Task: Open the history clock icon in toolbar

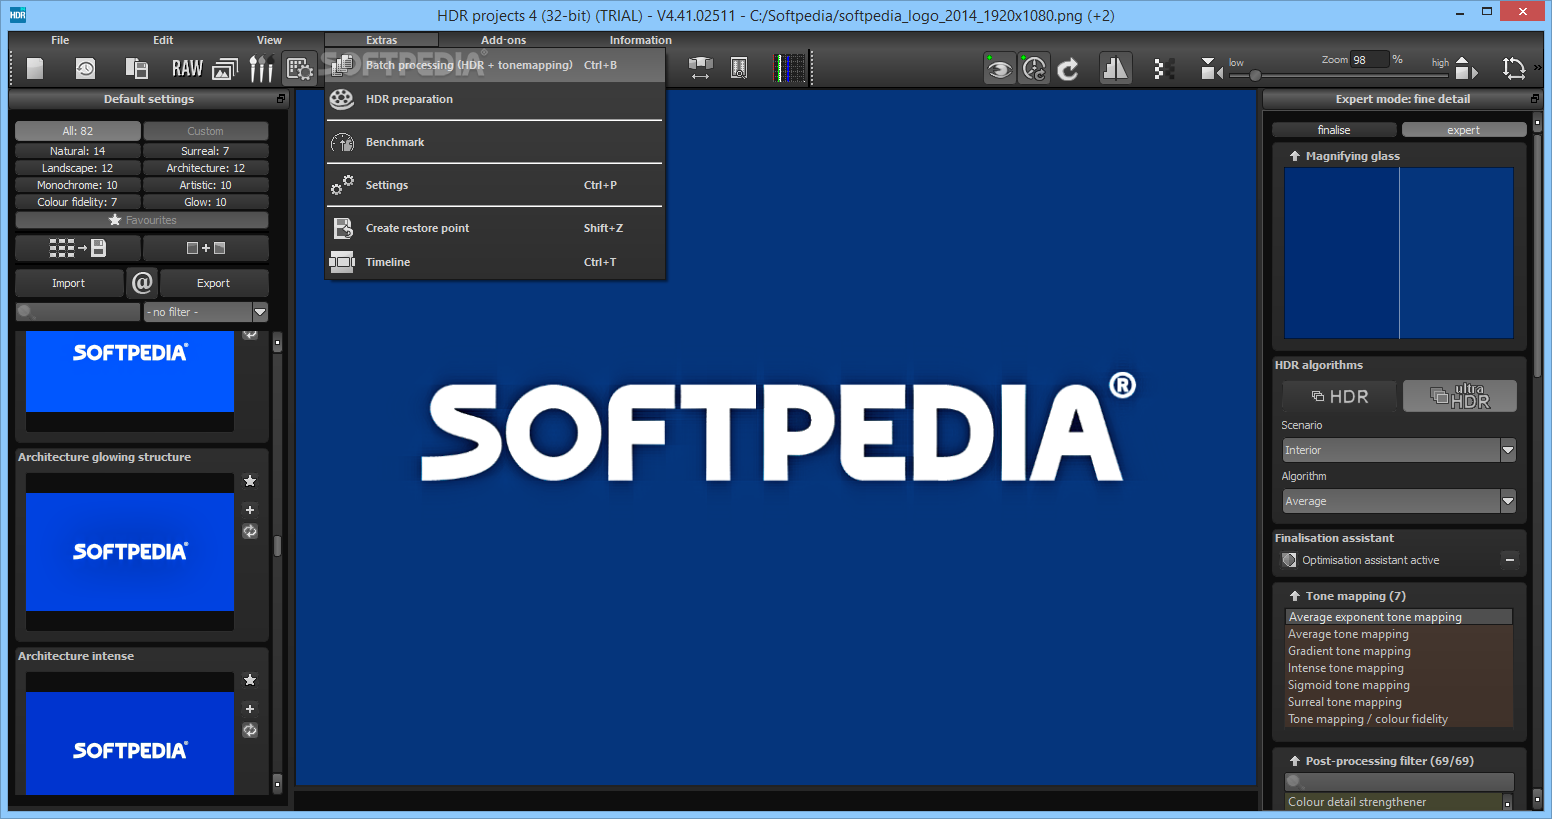Action: tap(86, 68)
